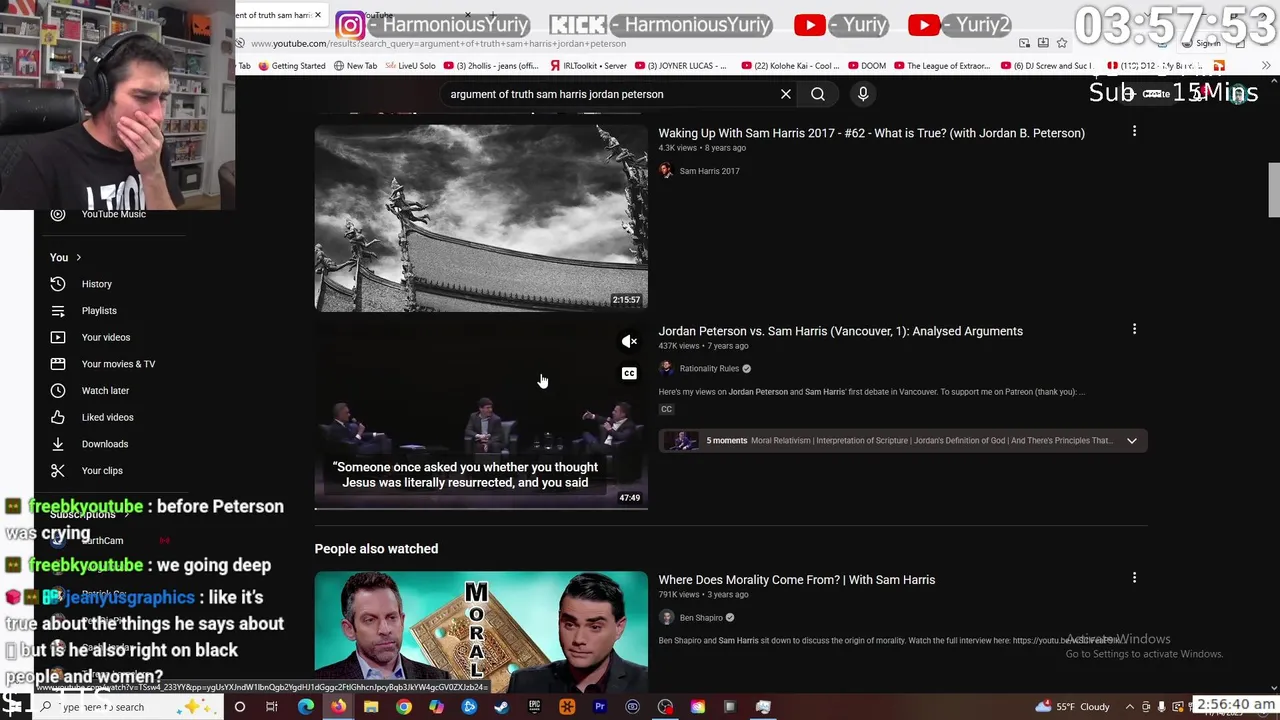Open options menu for Jordan Peterson vs. Sam Harris video
This screenshot has height=720, width=1280.
1134,329
